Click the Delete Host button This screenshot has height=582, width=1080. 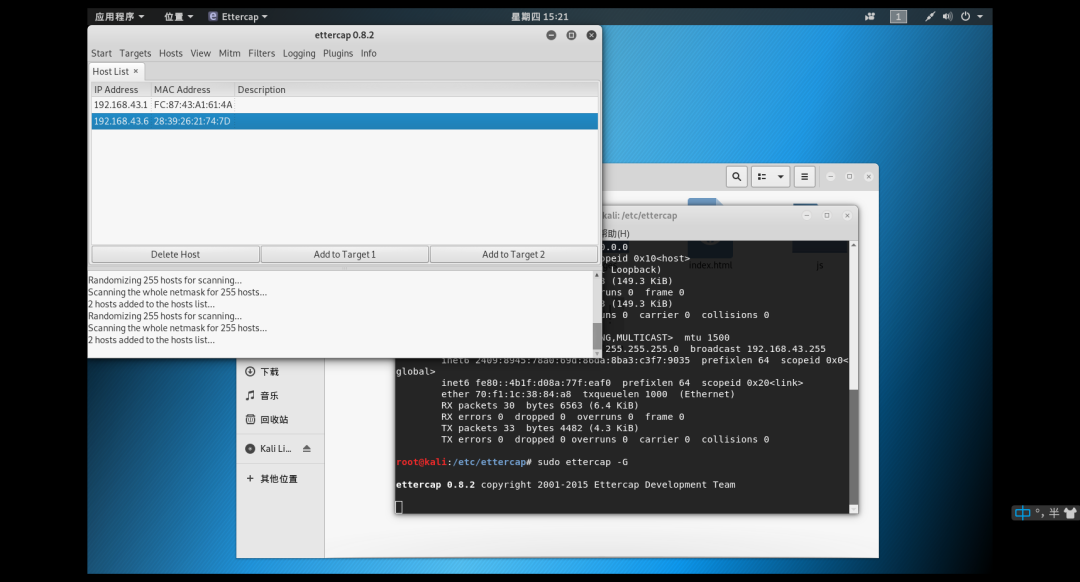click(175, 254)
